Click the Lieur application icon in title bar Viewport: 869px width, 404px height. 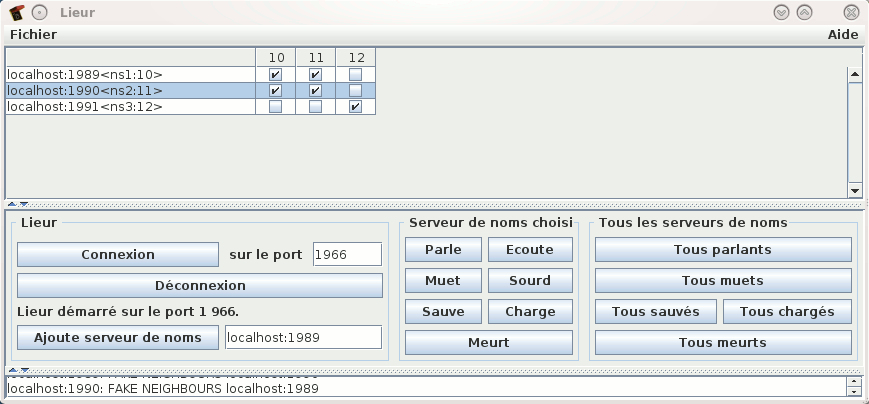(17, 12)
